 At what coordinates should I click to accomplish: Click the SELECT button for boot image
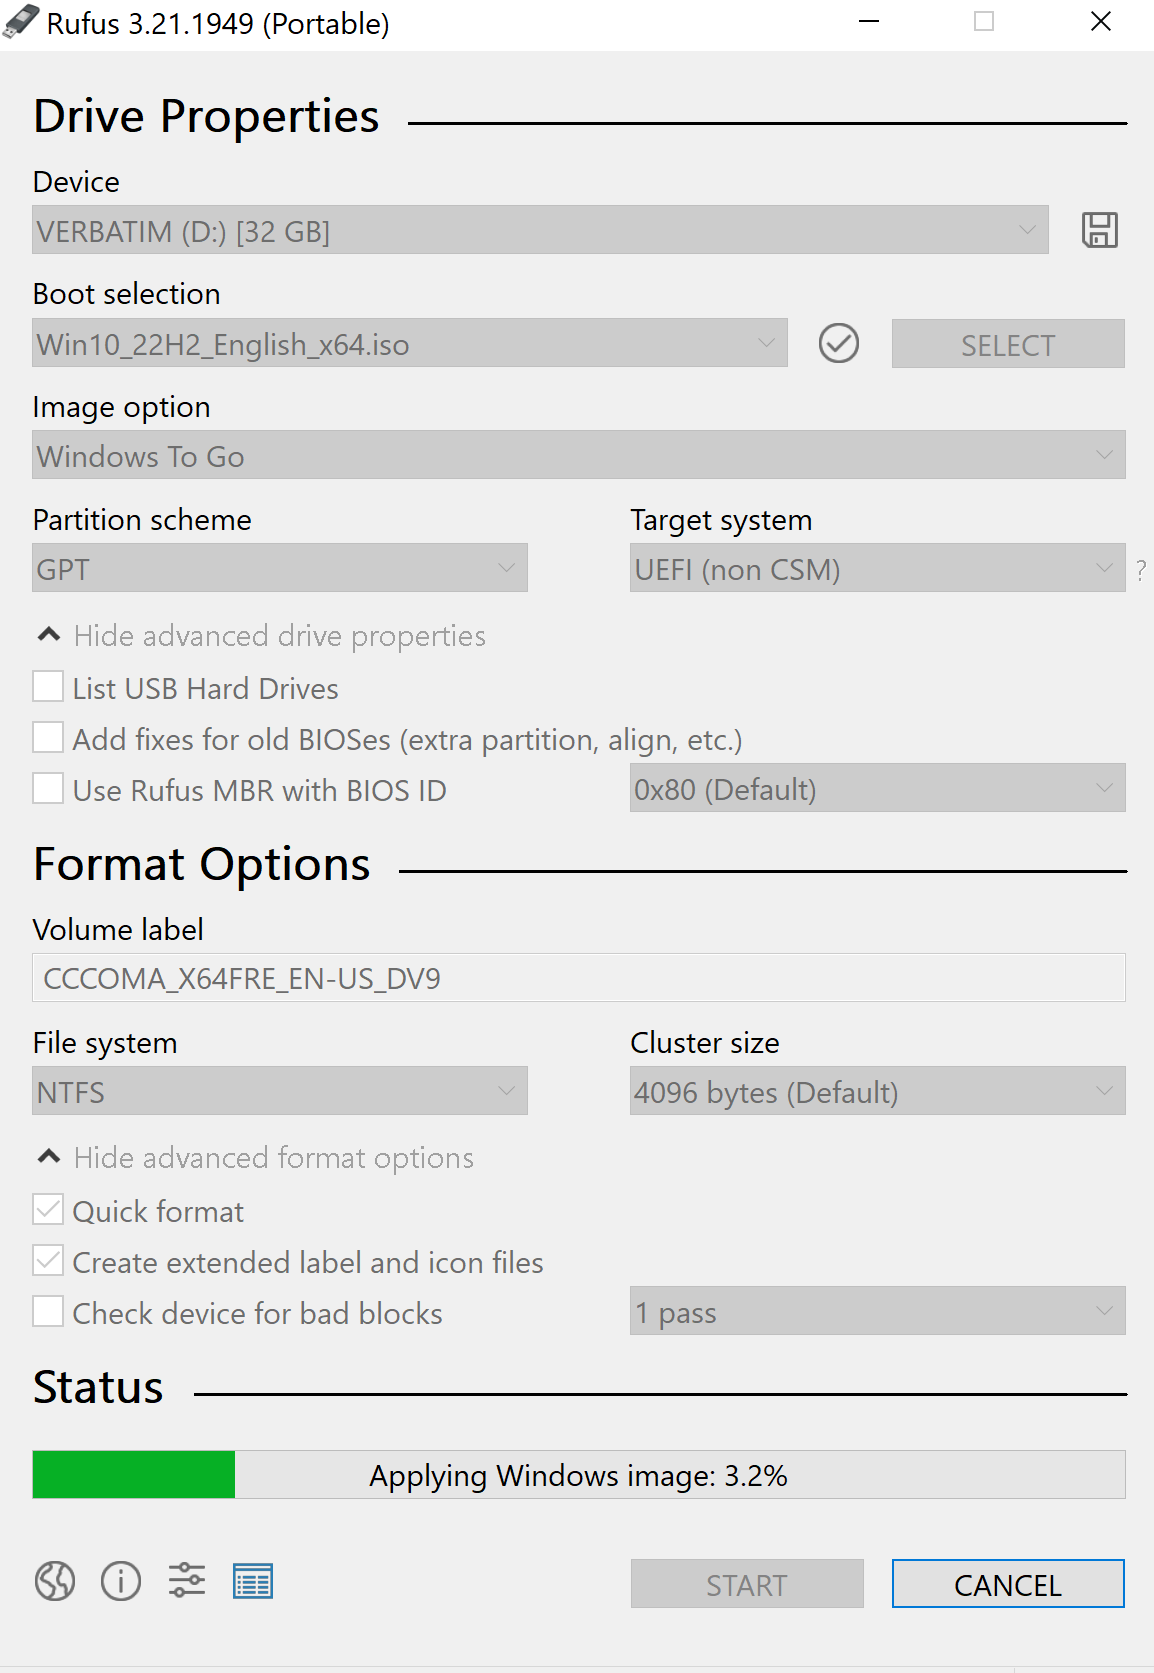[x=1008, y=344]
